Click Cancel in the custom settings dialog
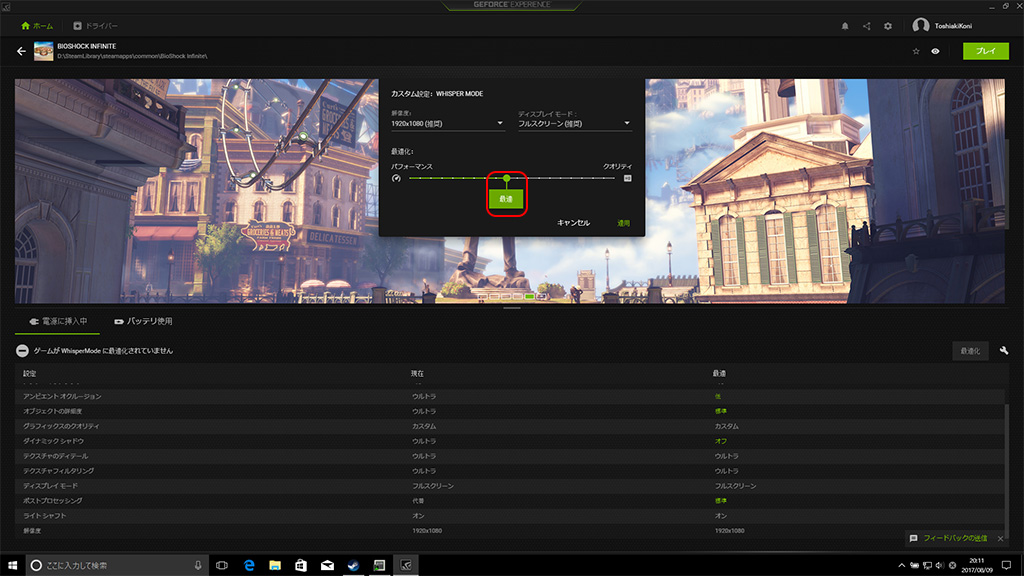Viewport: 1024px width, 576px height. [x=573, y=223]
